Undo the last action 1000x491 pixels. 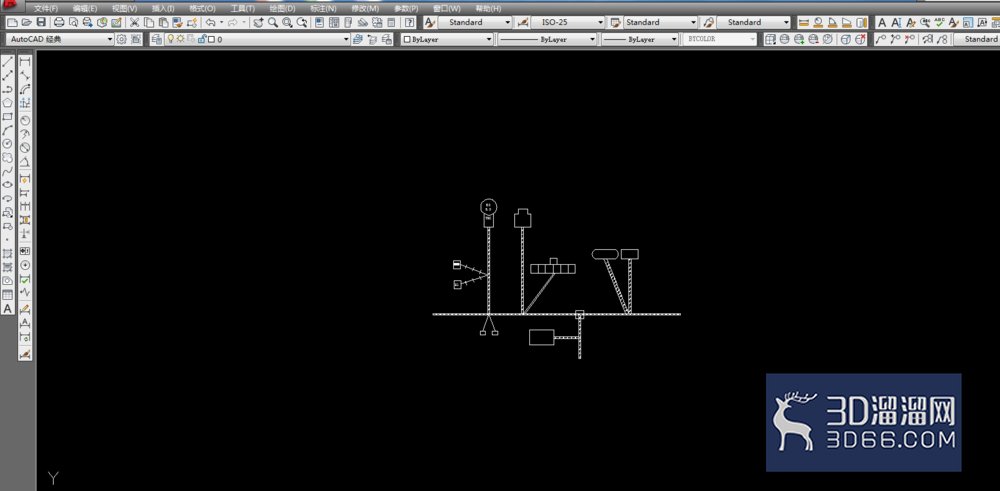[210, 22]
